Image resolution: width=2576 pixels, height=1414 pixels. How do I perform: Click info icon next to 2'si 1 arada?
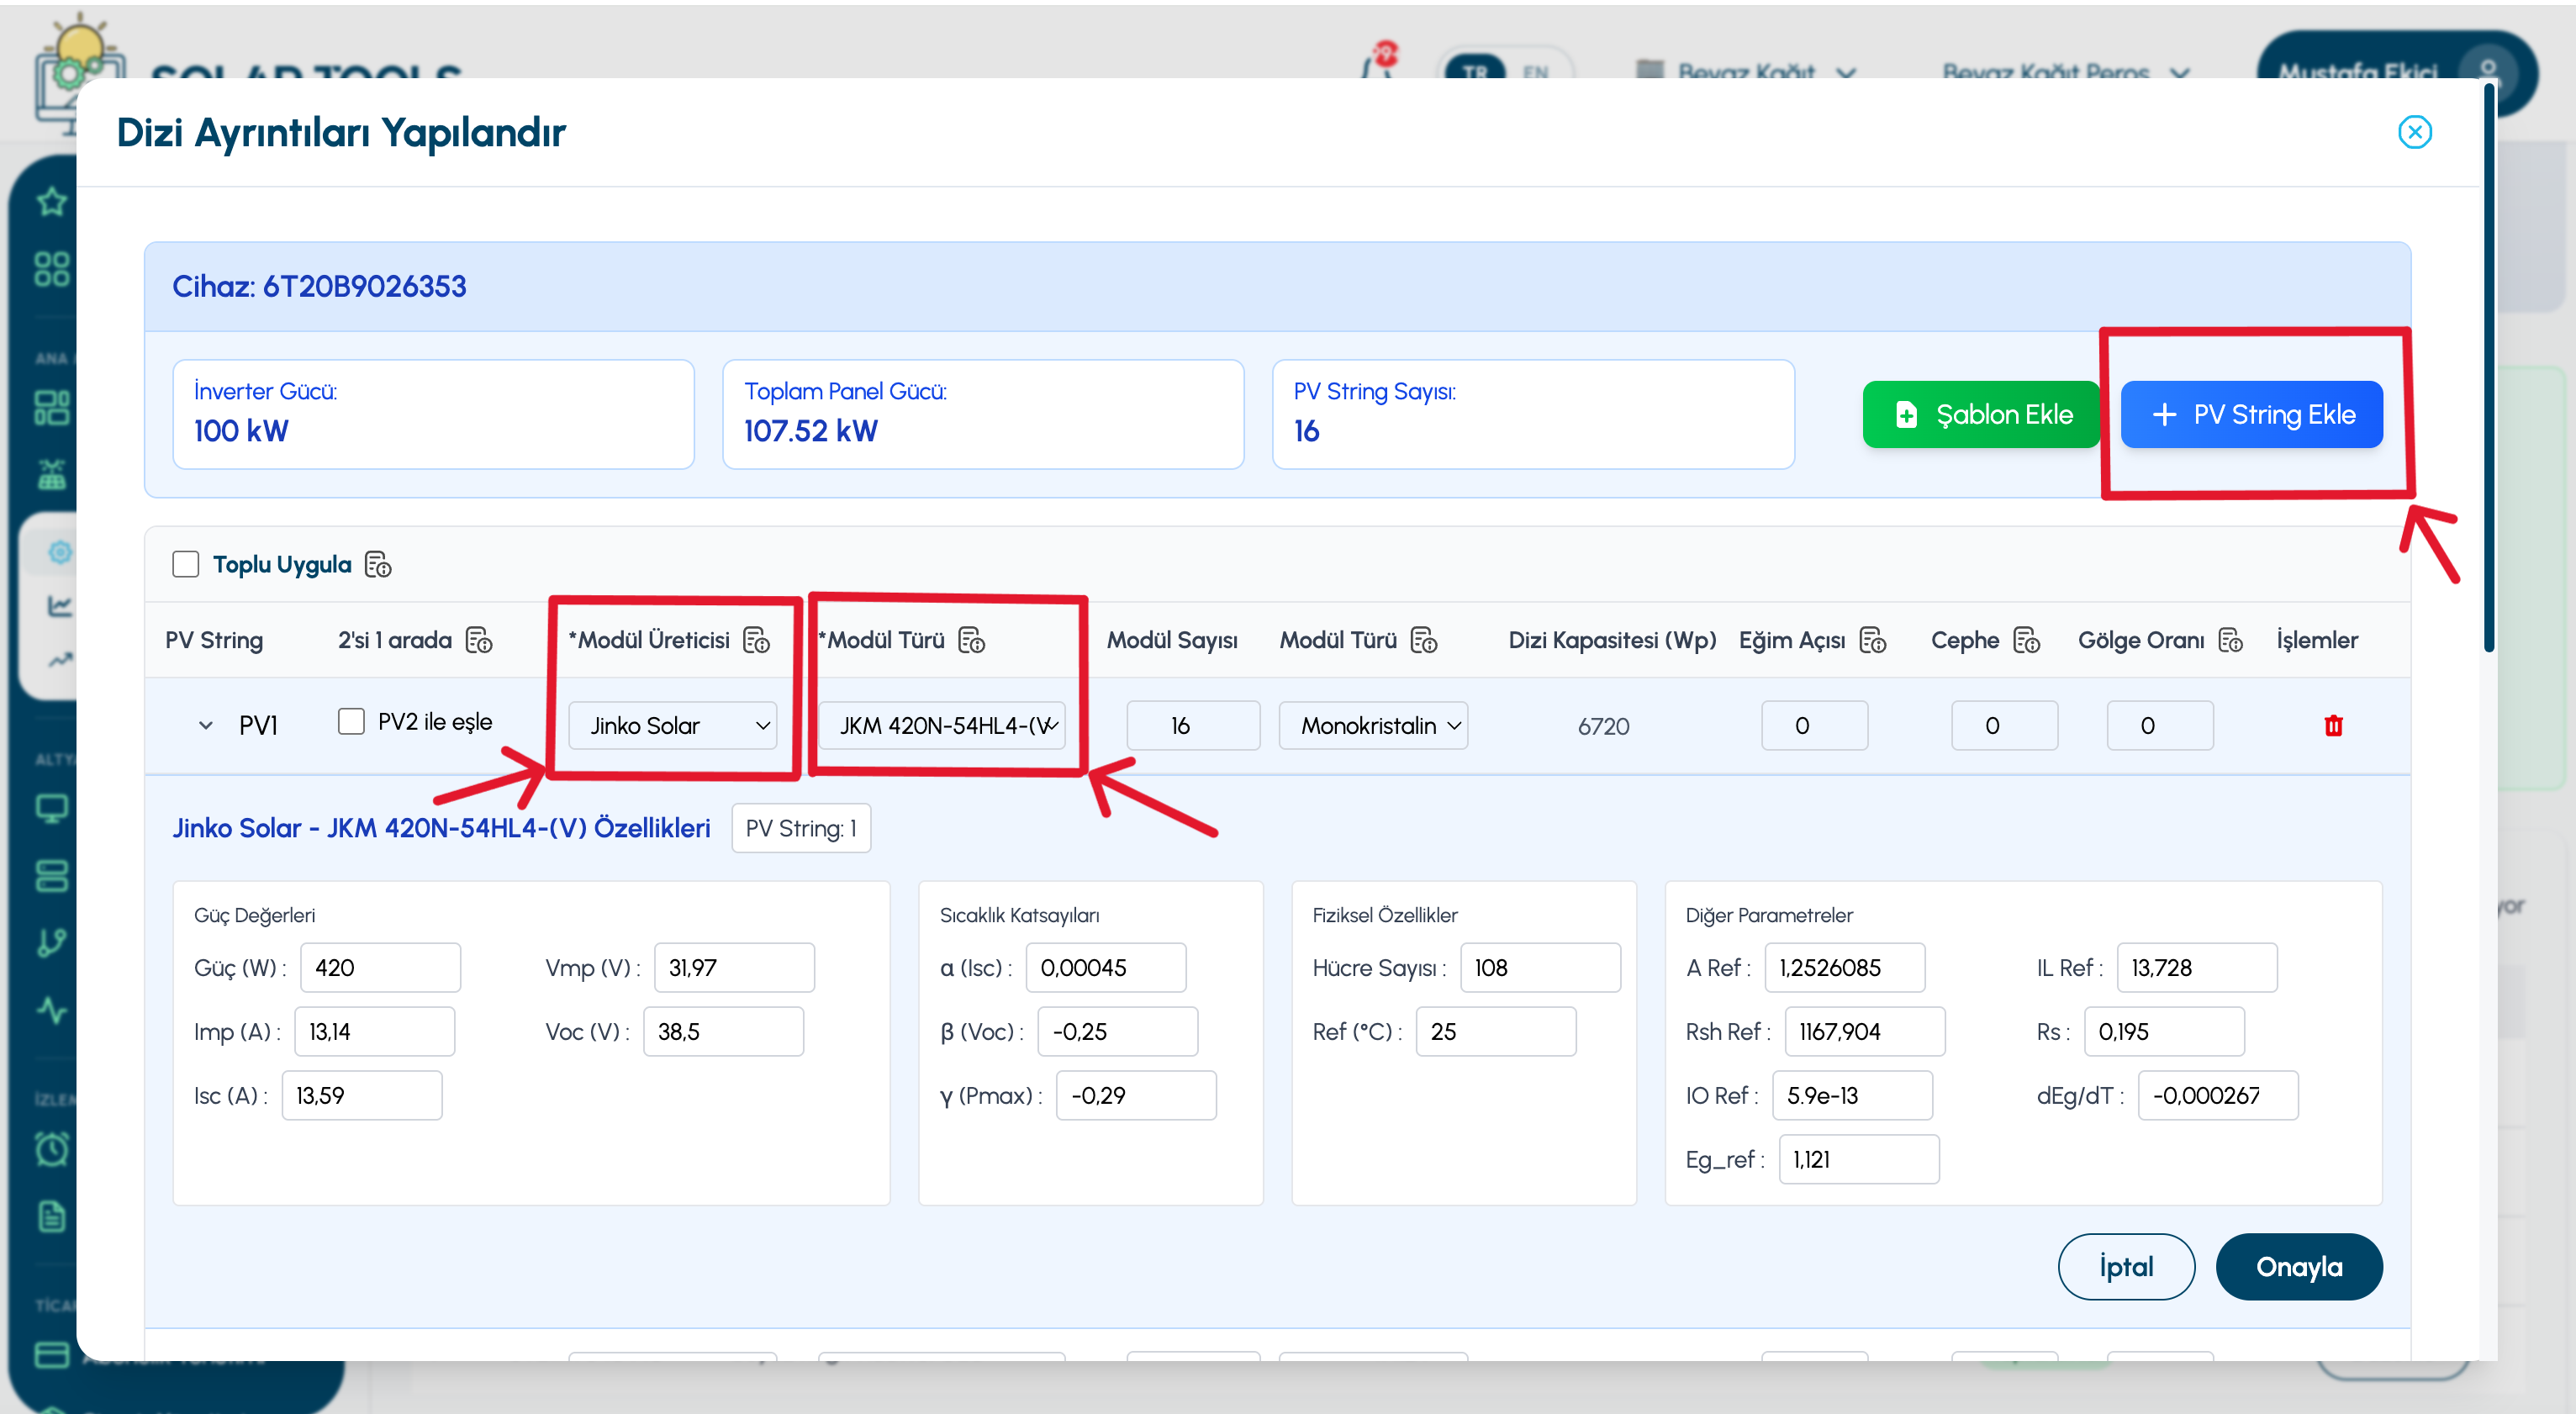pos(479,640)
